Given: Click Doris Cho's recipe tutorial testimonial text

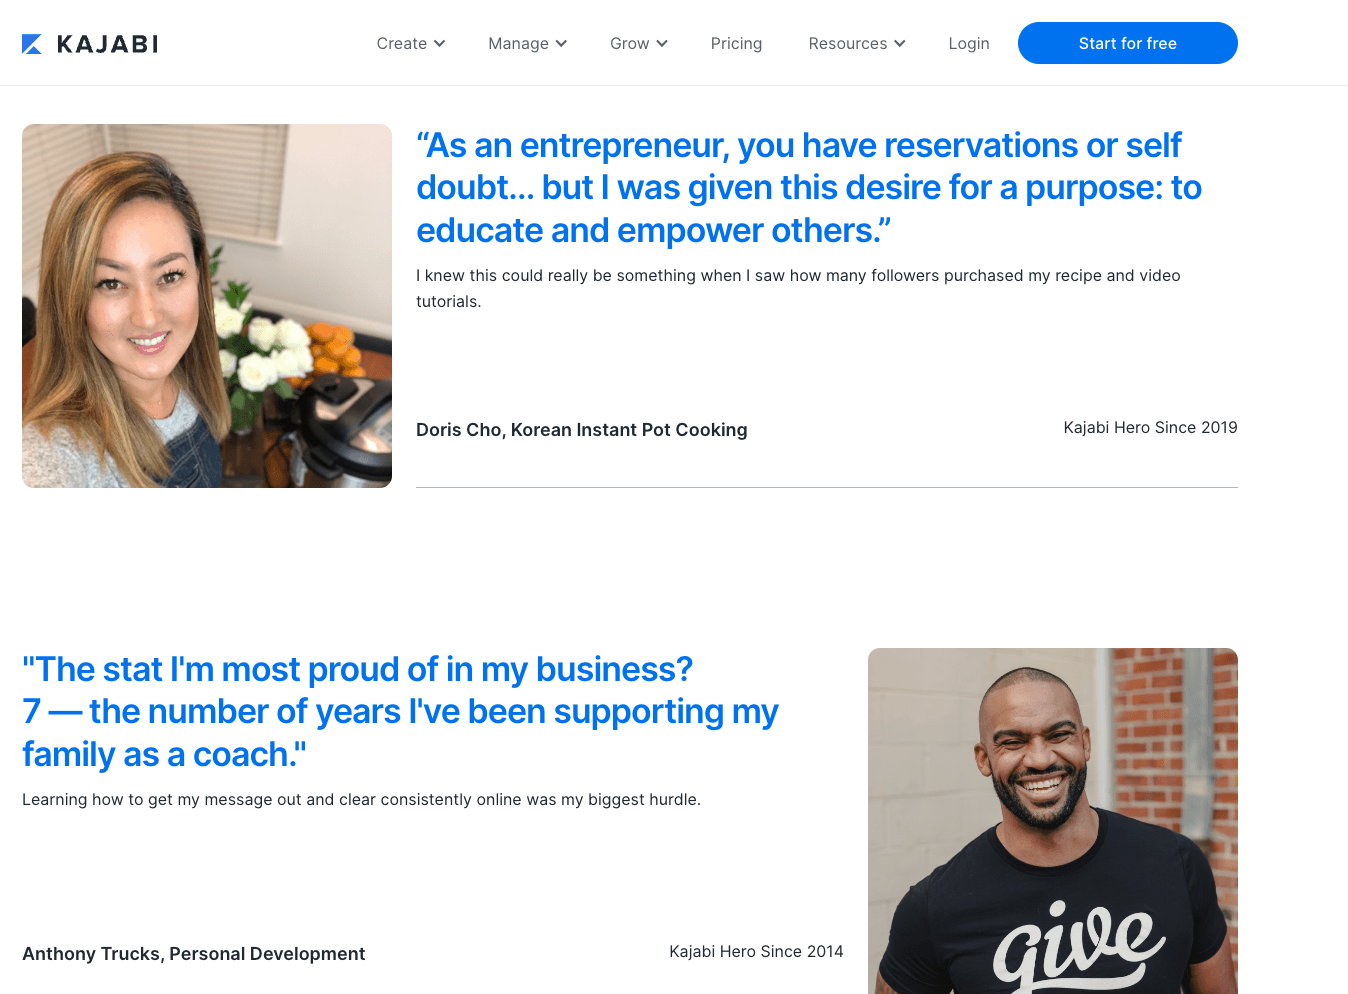Looking at the screenshot, I should 797,288.
